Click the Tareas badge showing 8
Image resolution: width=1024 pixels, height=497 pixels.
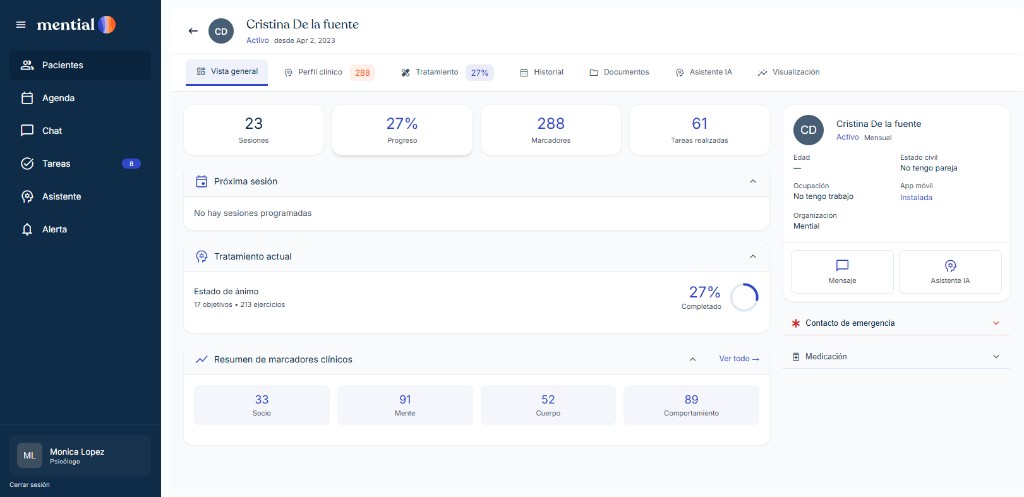[x=131, y=164]
